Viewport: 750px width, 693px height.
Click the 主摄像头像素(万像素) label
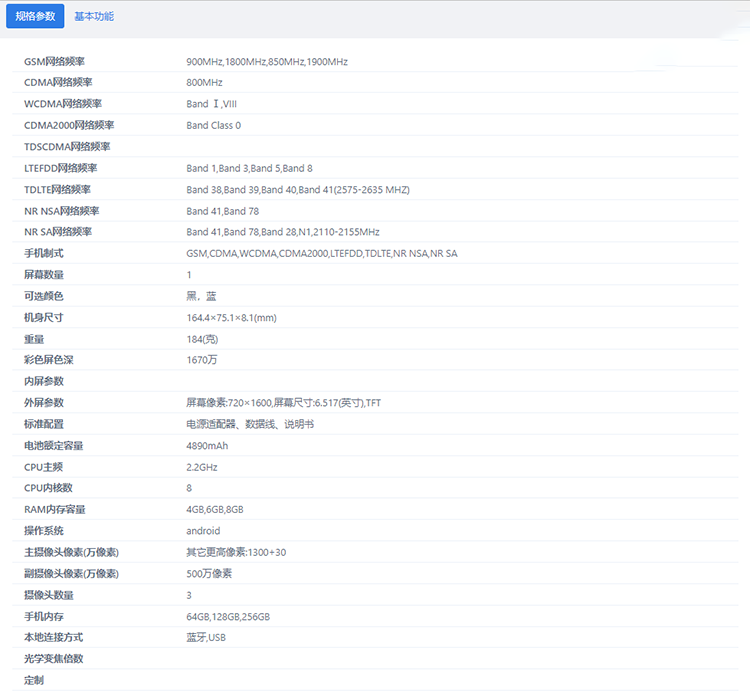[72, 552]
